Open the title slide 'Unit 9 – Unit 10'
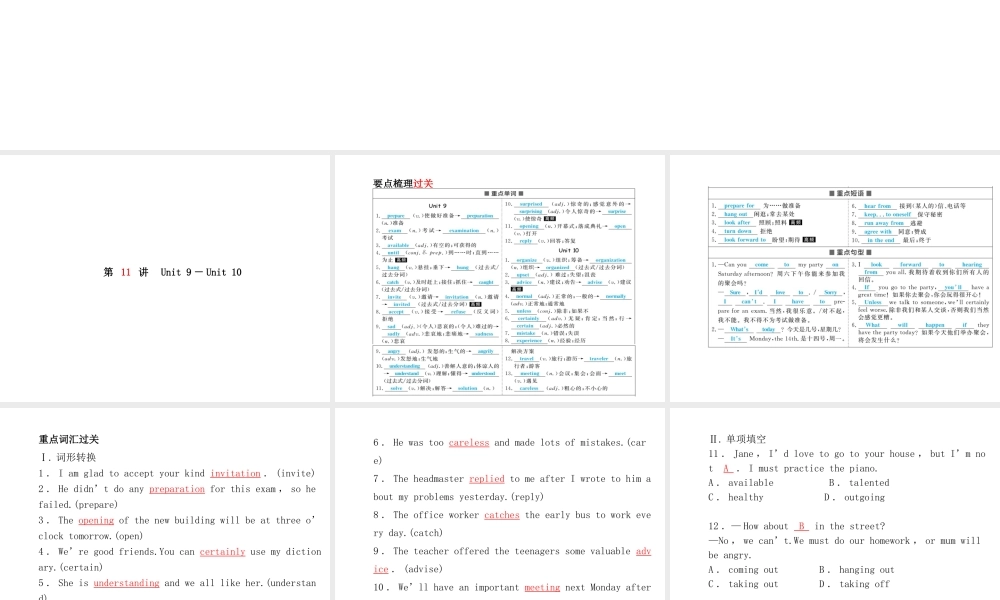The width and height of the screenshot is (1000, 600). [165, 278]
